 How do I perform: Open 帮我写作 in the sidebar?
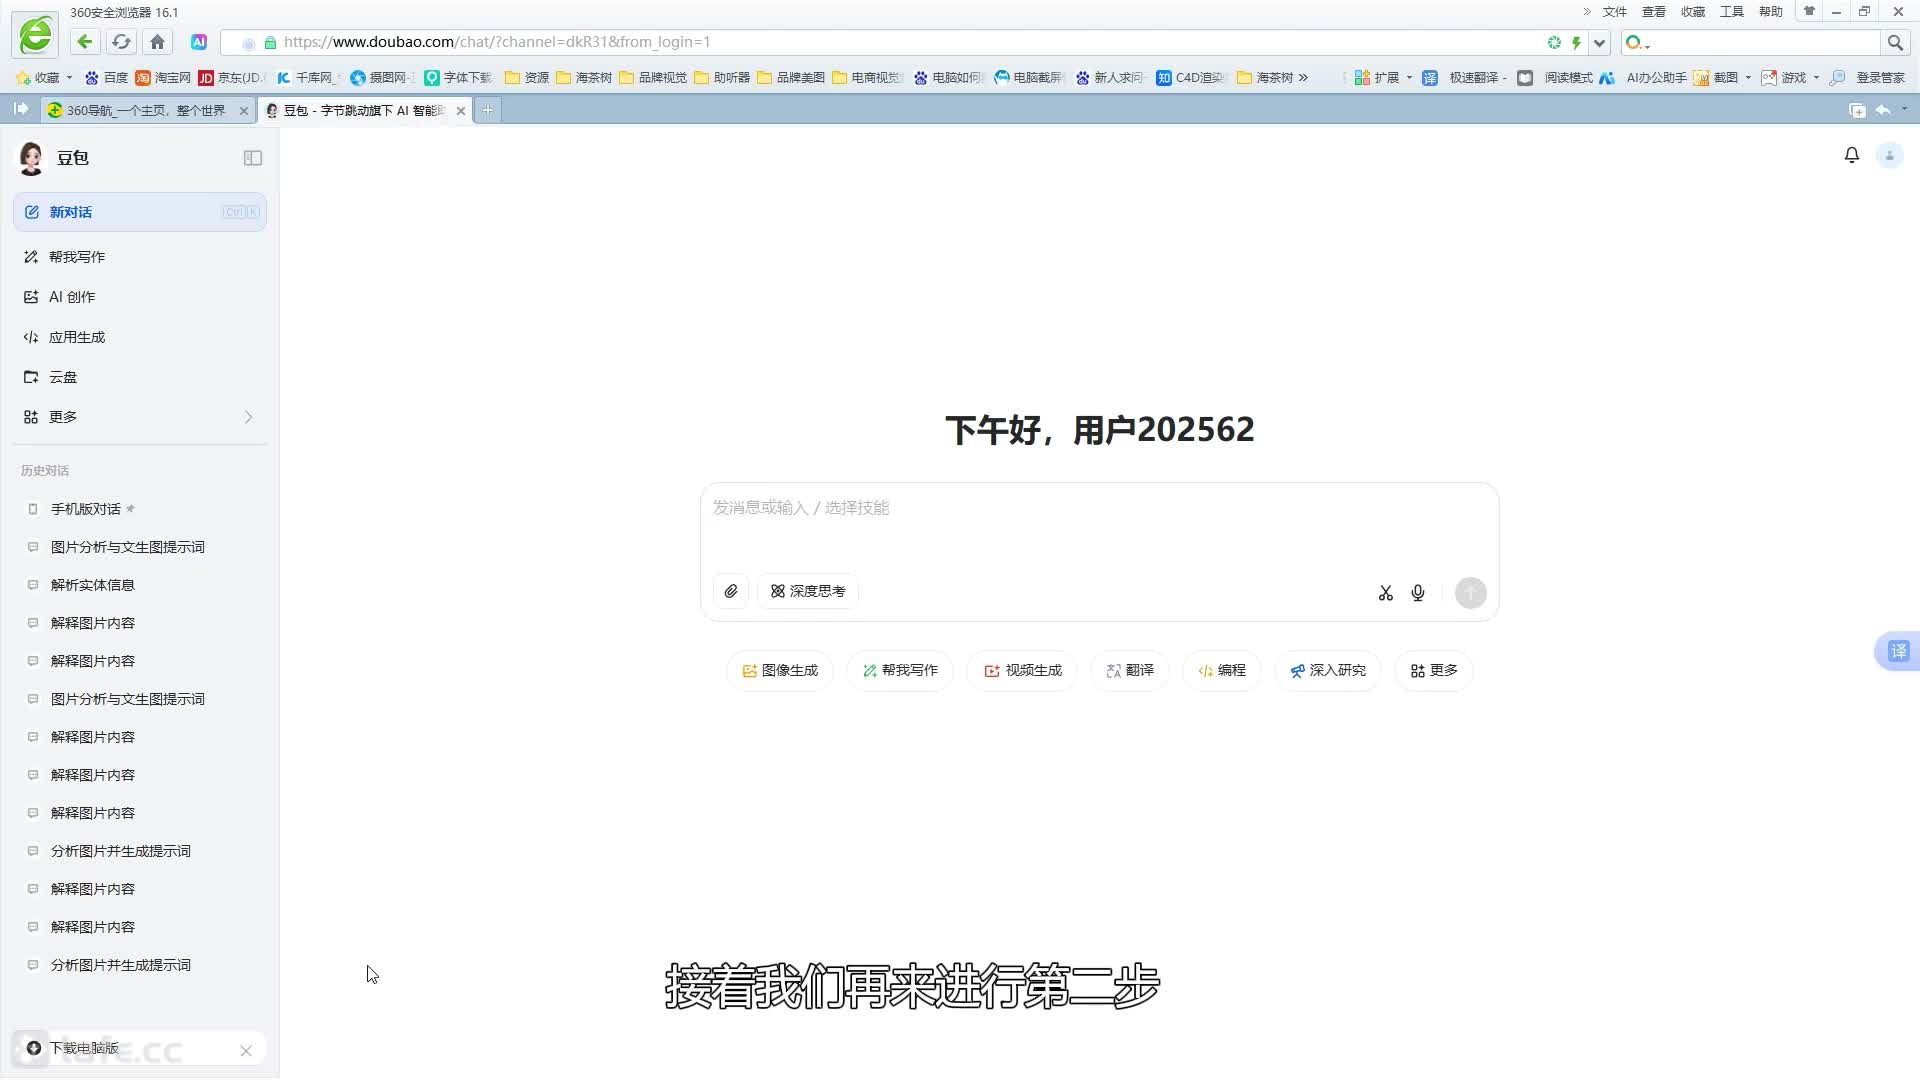[140, 257]
